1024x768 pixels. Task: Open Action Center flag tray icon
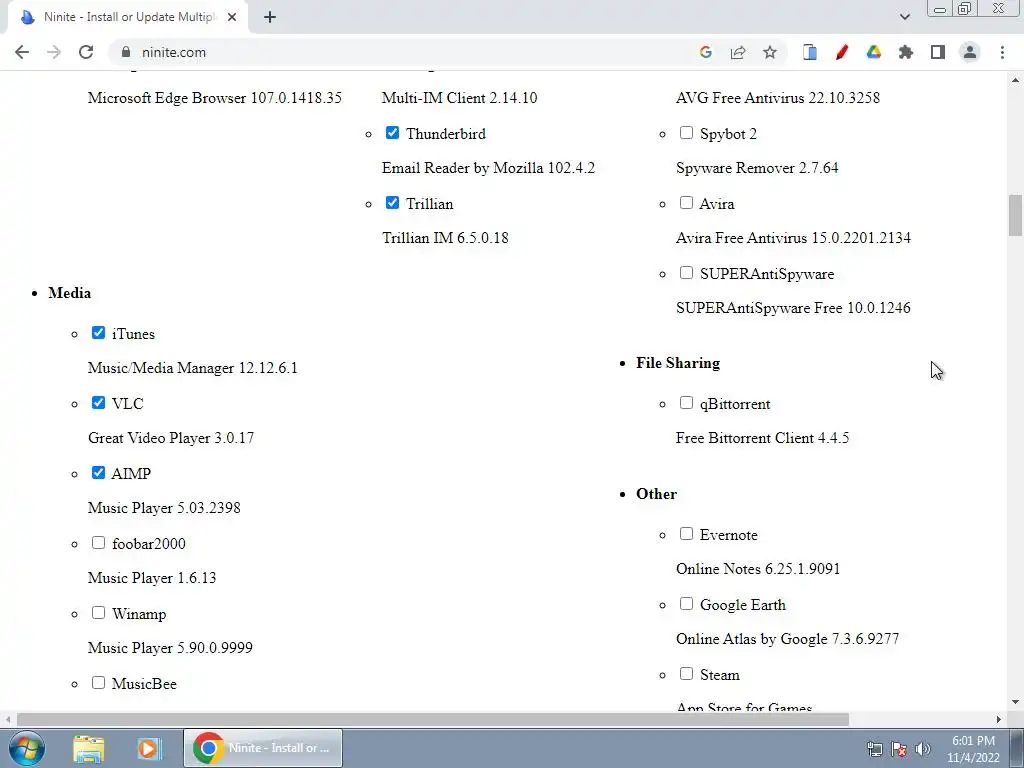click(899, 748)
